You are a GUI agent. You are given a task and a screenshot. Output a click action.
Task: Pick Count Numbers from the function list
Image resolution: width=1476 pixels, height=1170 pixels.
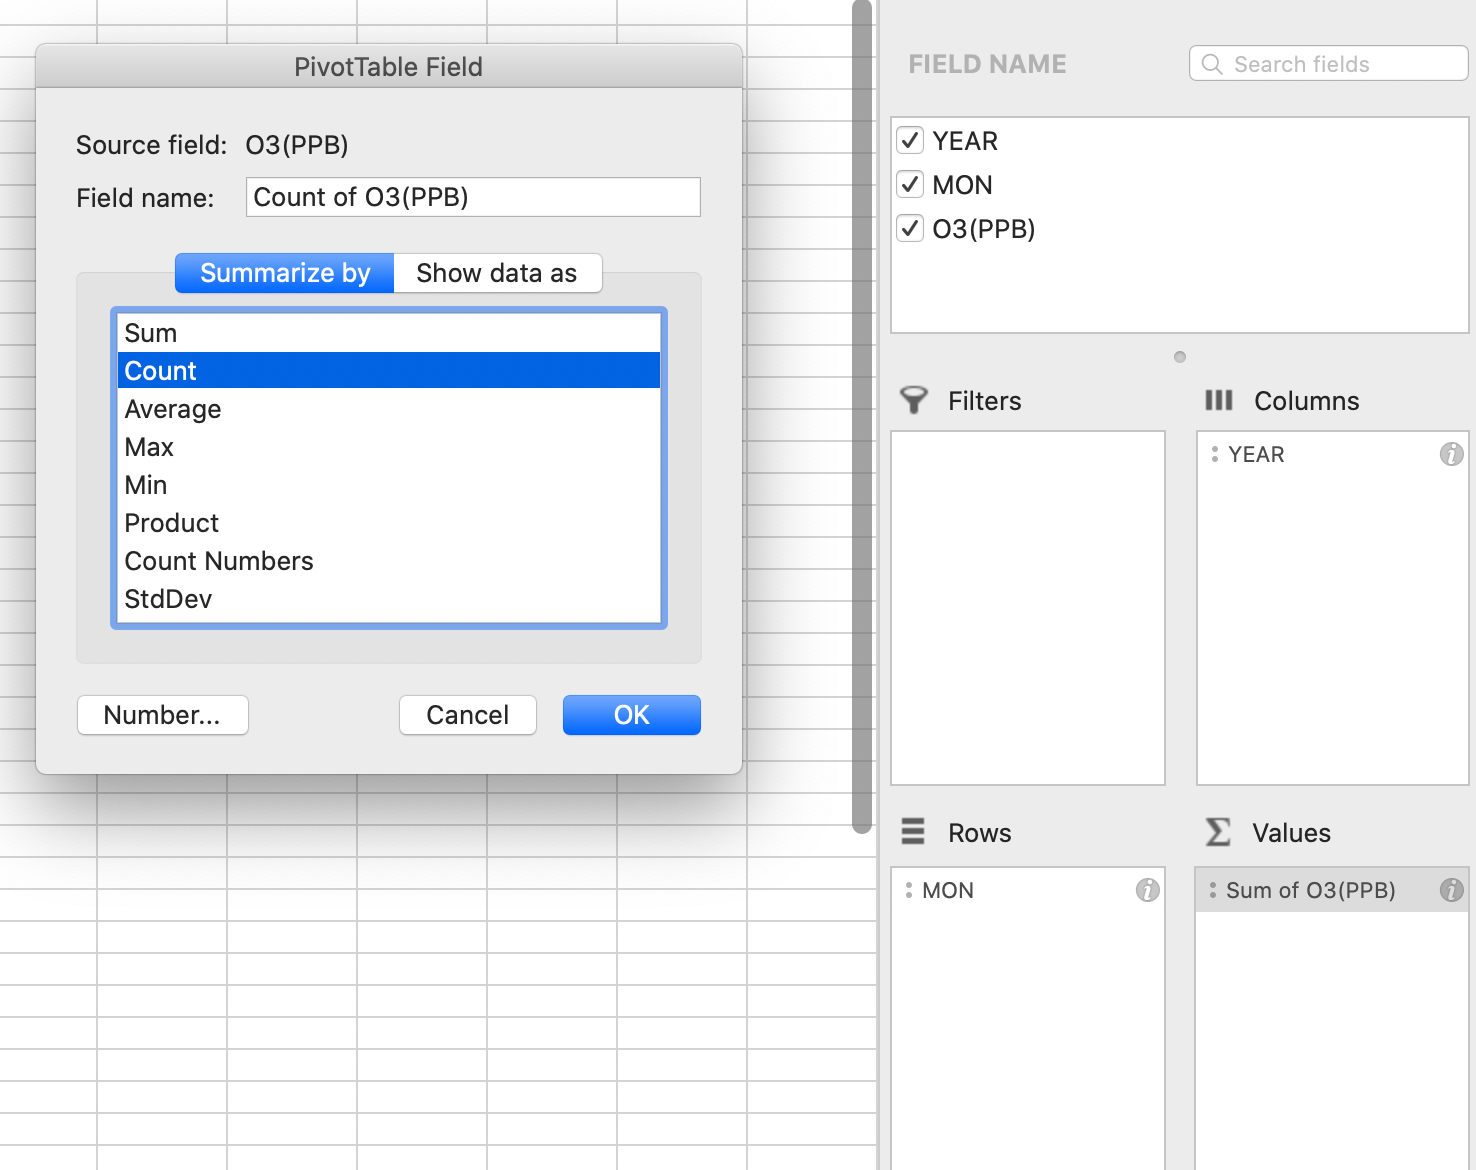coord(219,561)
